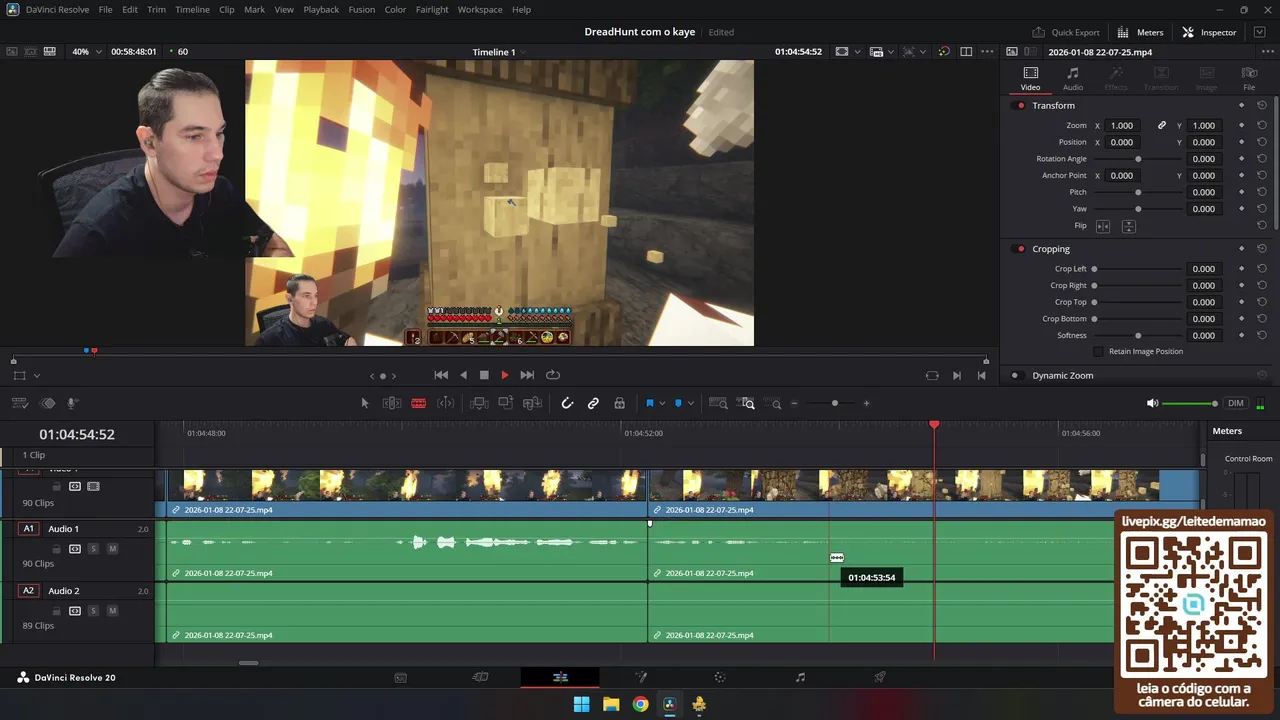Toggle Cropping section enable switch
Image resolution: width=1280 pixels, height=720 pixels.
point(1020,249)
